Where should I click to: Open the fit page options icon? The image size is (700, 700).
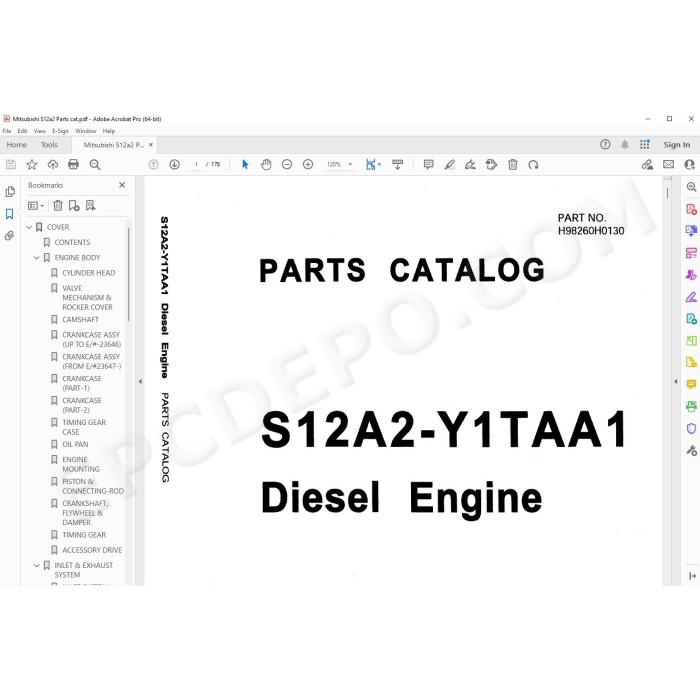pos(373,165)
